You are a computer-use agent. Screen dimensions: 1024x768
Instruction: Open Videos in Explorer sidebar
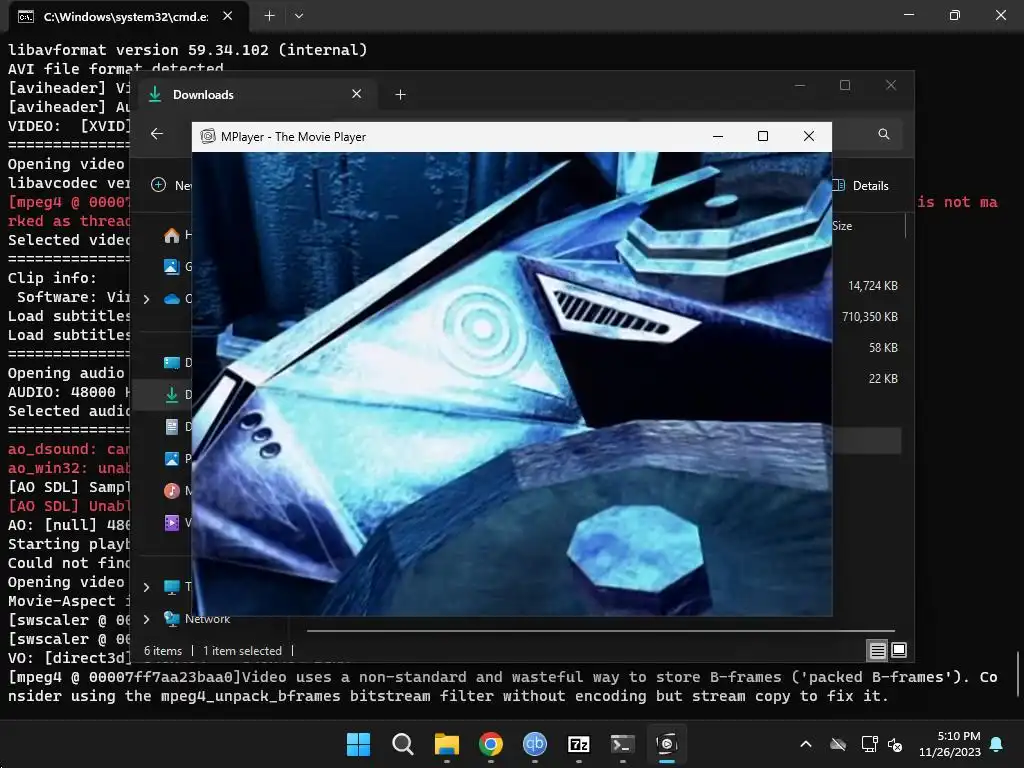coord(172,522)
